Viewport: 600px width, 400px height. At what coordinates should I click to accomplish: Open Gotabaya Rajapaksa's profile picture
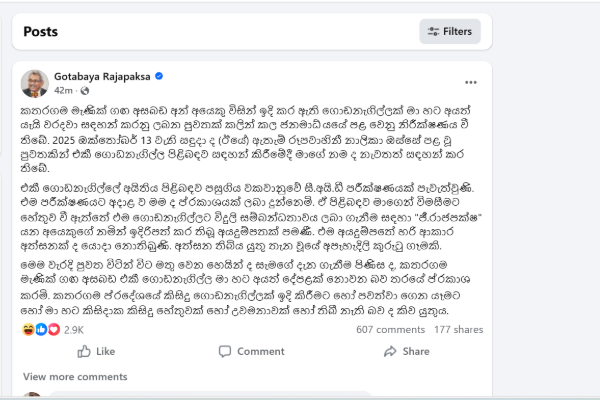pos(35,82)
